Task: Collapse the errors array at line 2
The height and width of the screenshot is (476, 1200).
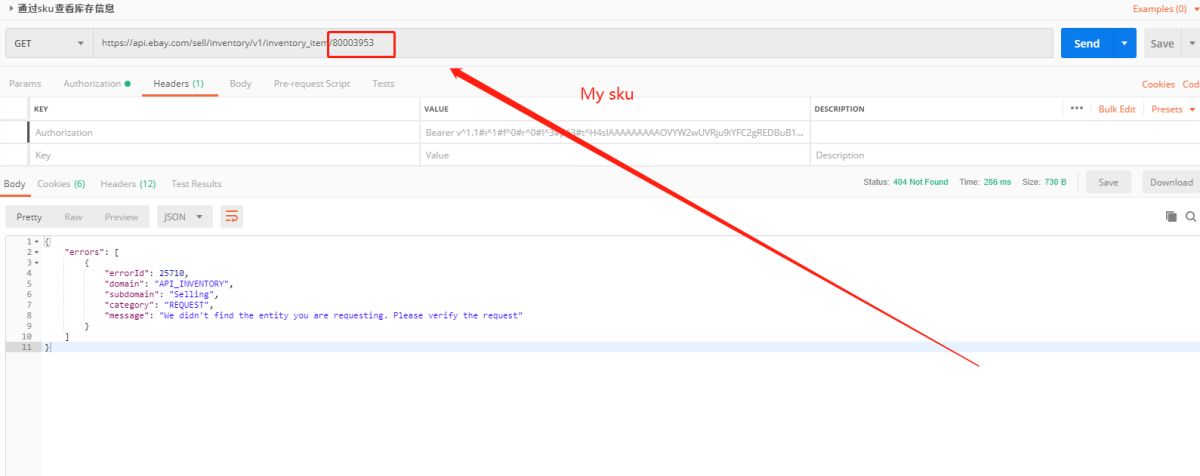Action: coord(37,252)
